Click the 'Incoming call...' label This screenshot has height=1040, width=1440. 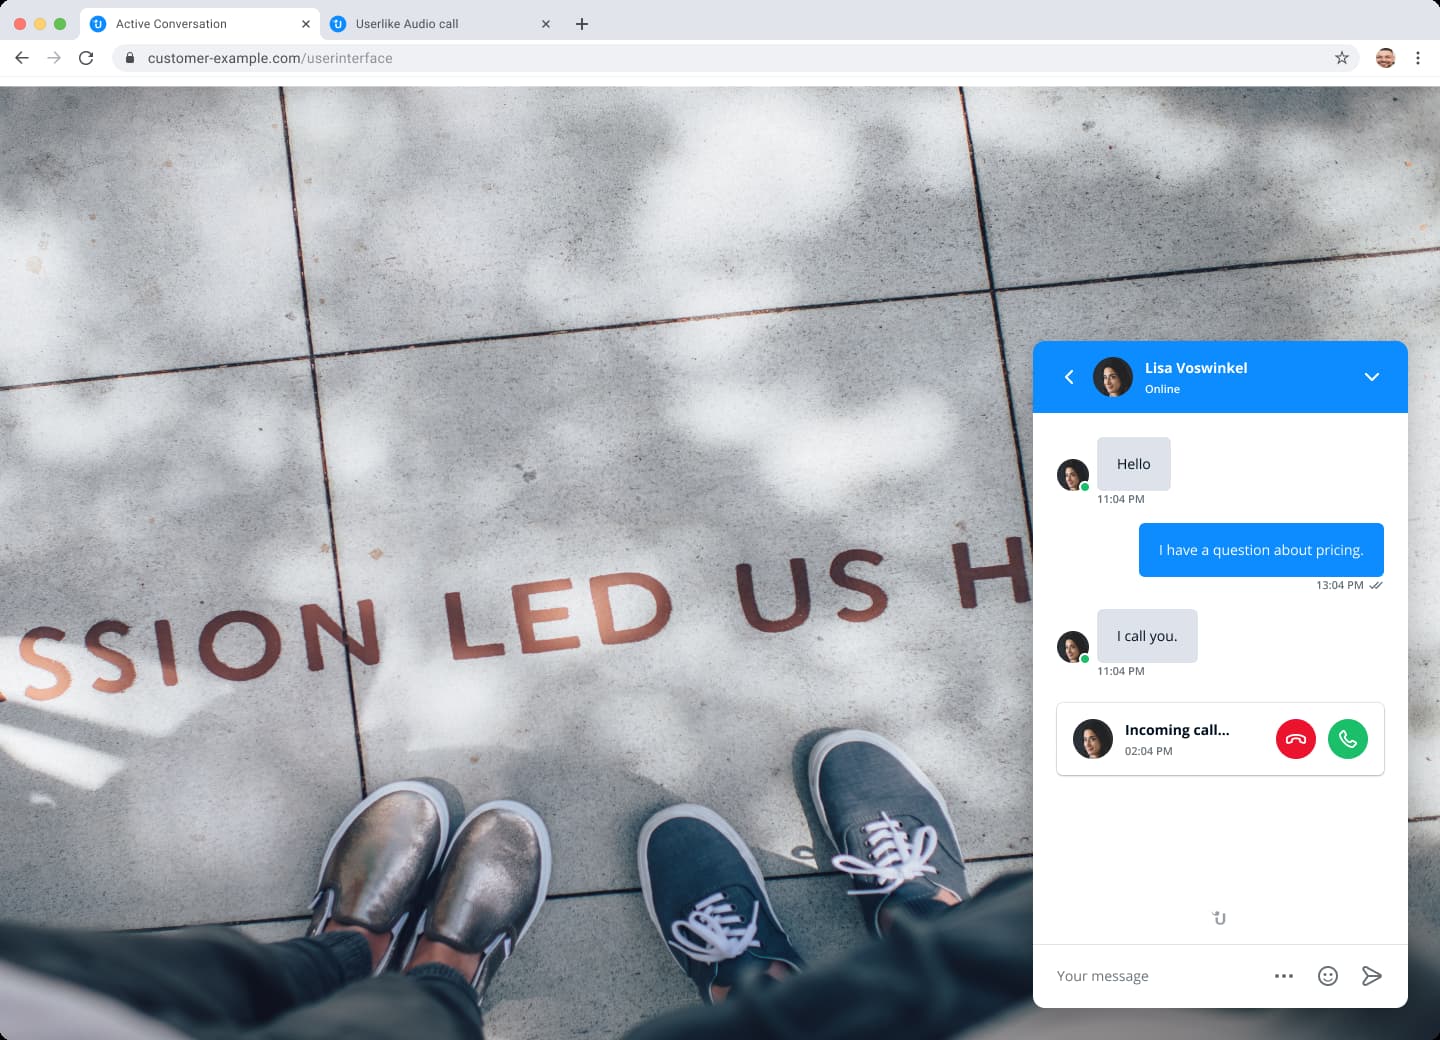tap(1177, 730)
